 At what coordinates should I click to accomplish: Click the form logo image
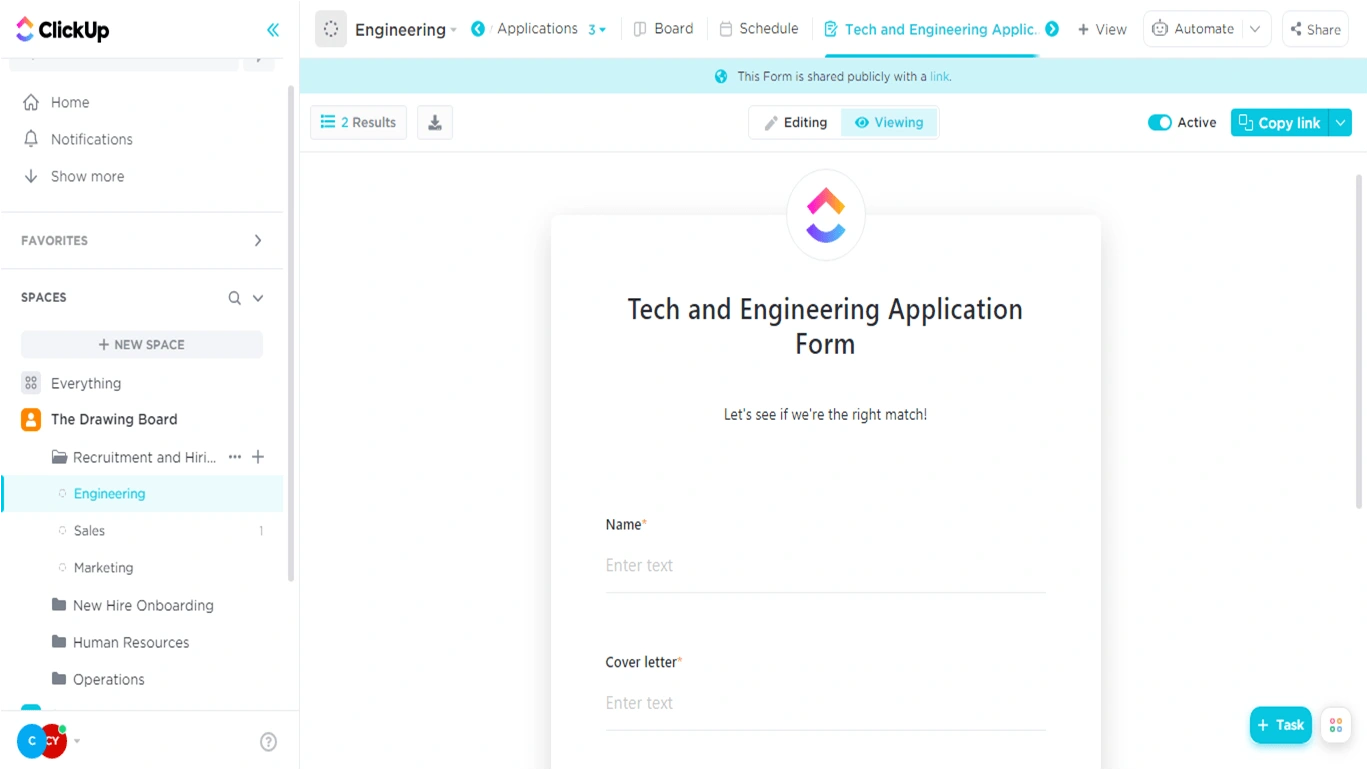pyautogui.click(x=826, y=215)
